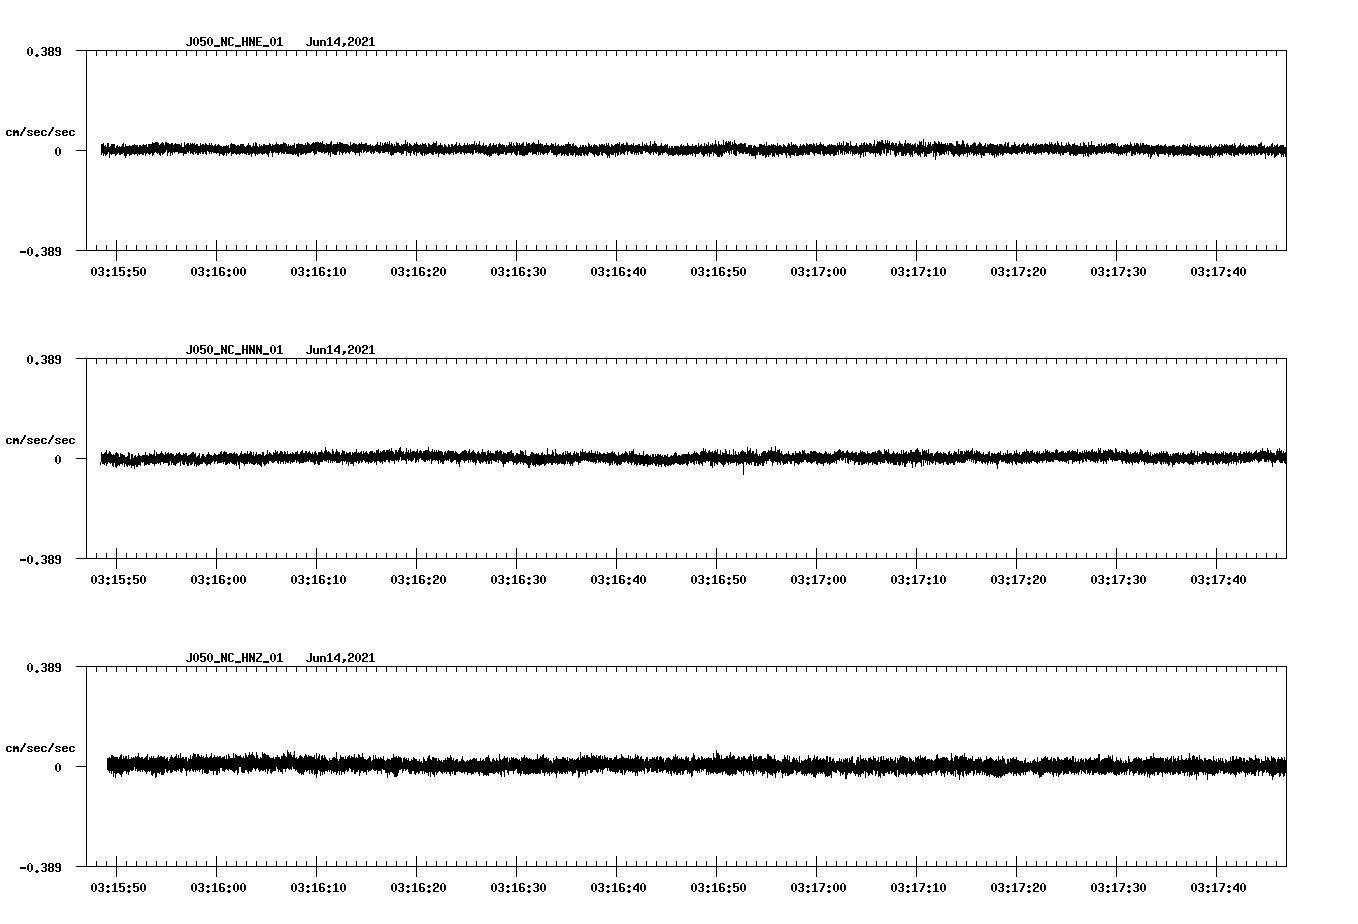The height and width of the screenshot is (924, 1358).
Task: Click the Jun14,2021 date on HNZ plot
Action: pos(341,658)
